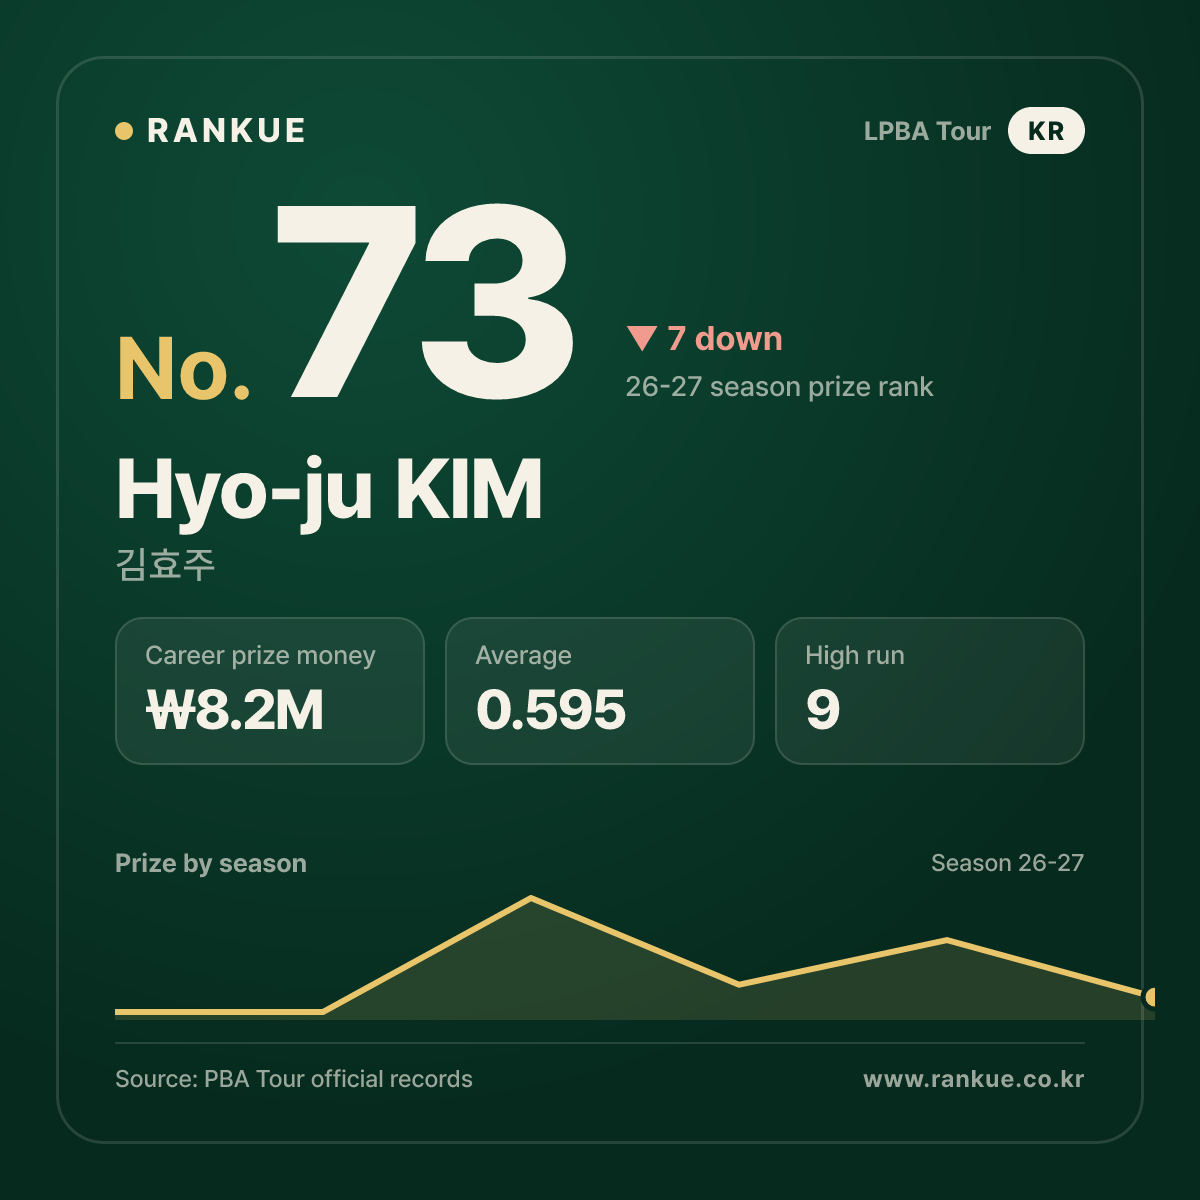The height and width of the screenshot is (1200, 1200).
Task: Click the highest peak of the prize chart
Action: click(x=531, y=898)
